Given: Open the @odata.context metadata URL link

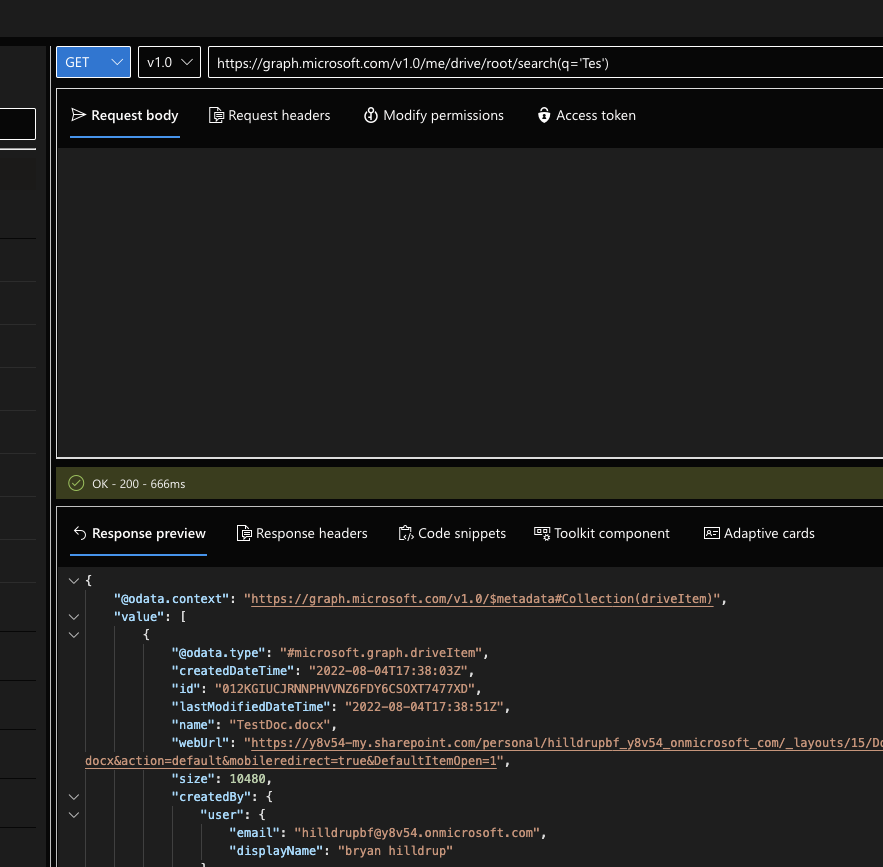Looking at the screenshot, I should click(484, 599).
